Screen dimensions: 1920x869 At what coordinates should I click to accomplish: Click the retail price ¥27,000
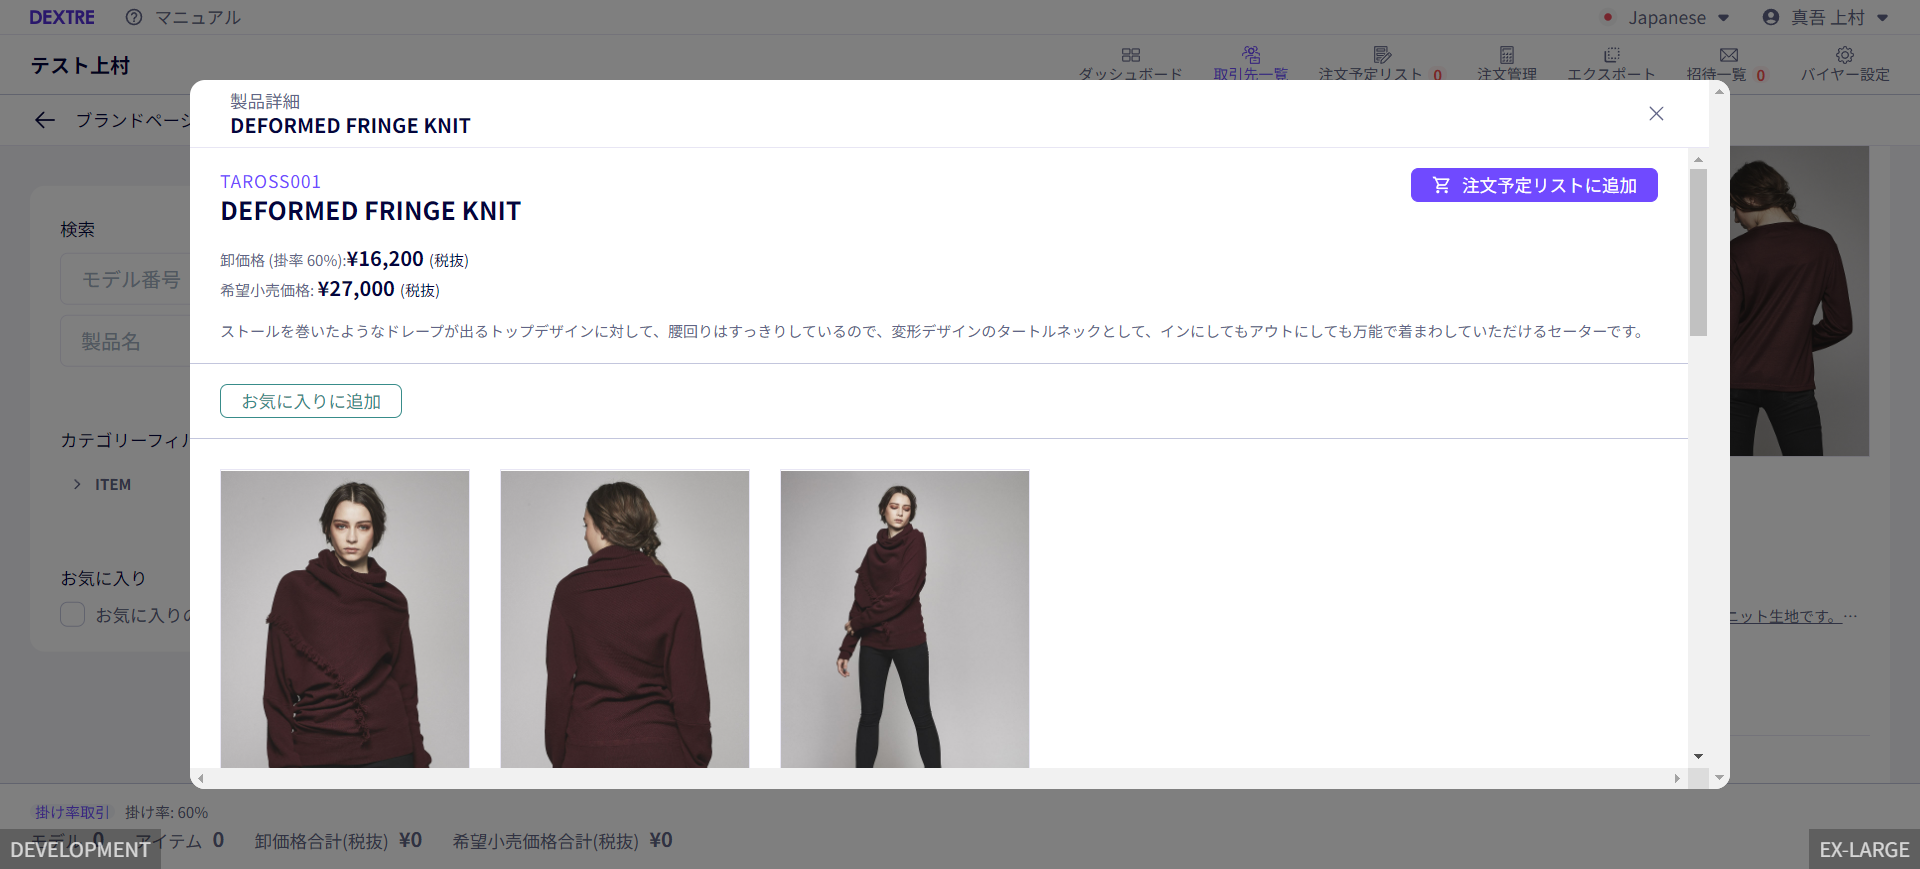point(356,289)
